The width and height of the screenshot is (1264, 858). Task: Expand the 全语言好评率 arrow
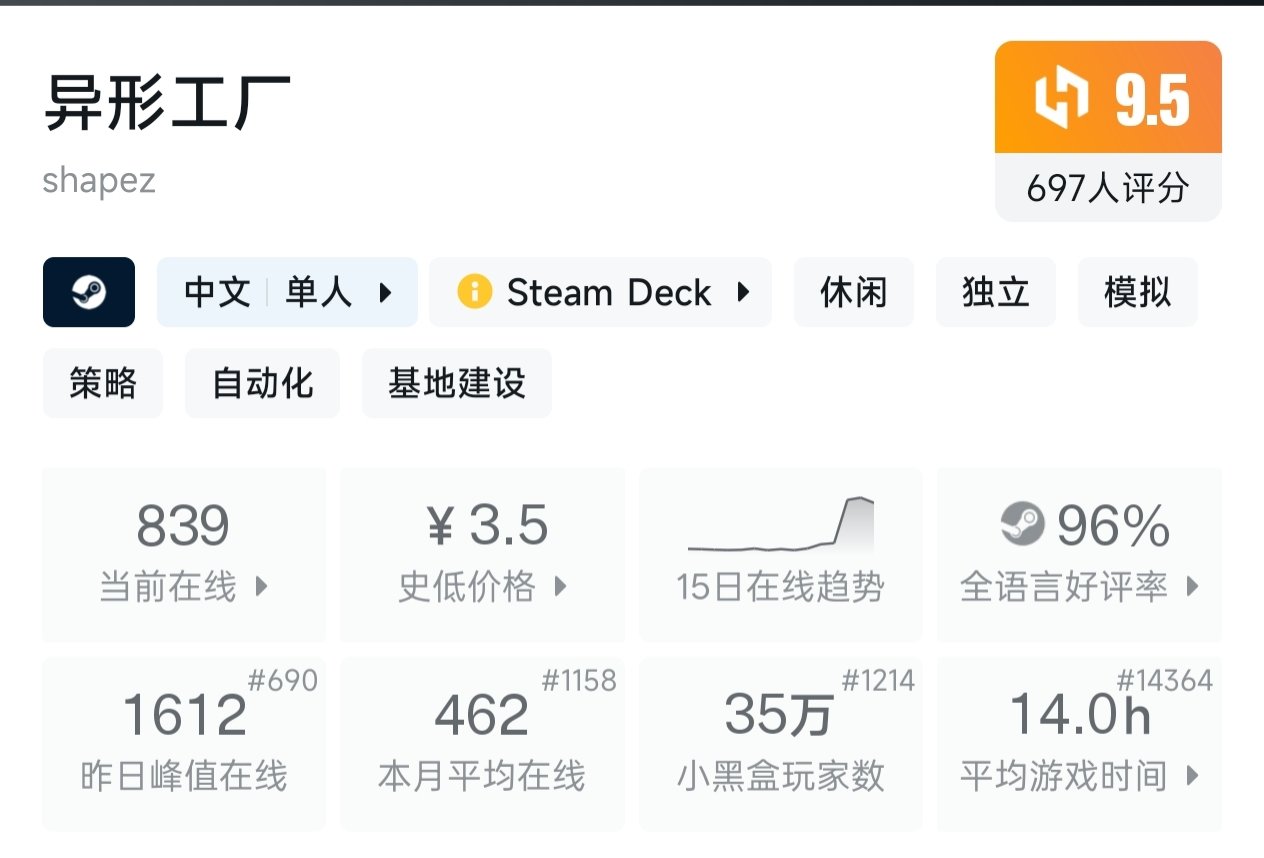pyautogui.click(x=1192, y=587)
